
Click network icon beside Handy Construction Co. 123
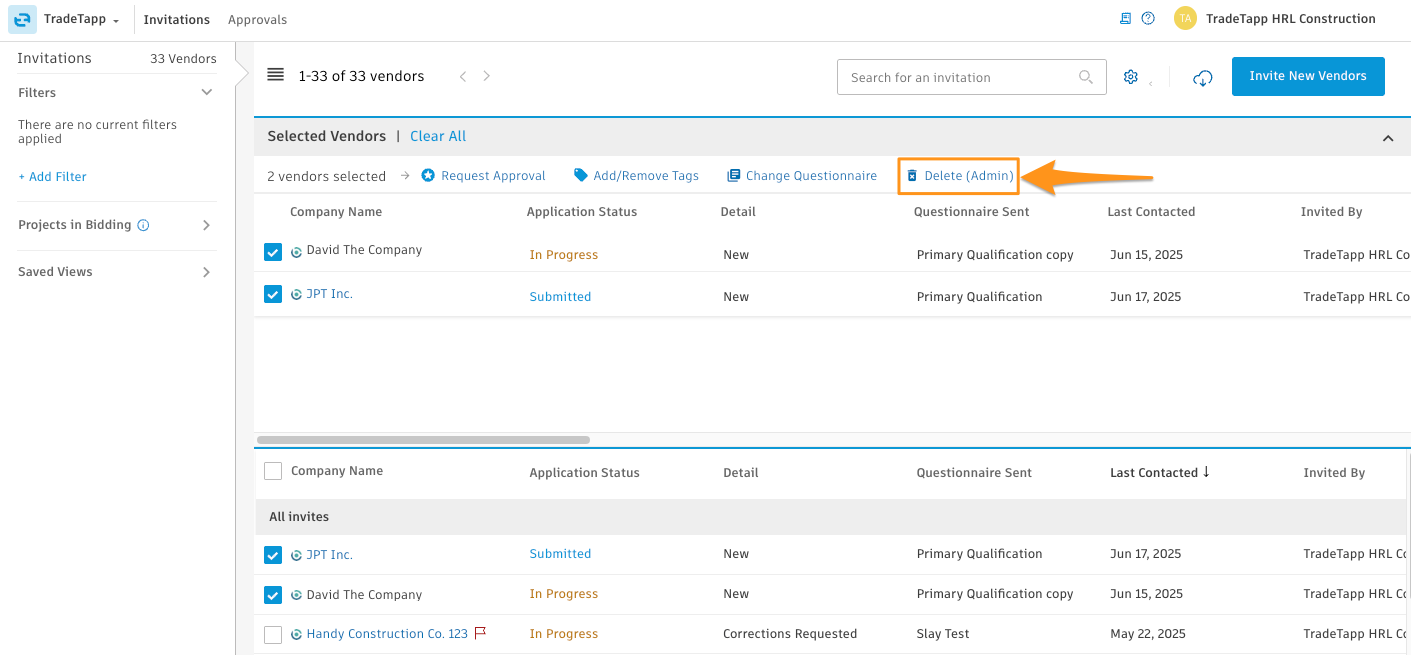296,634
